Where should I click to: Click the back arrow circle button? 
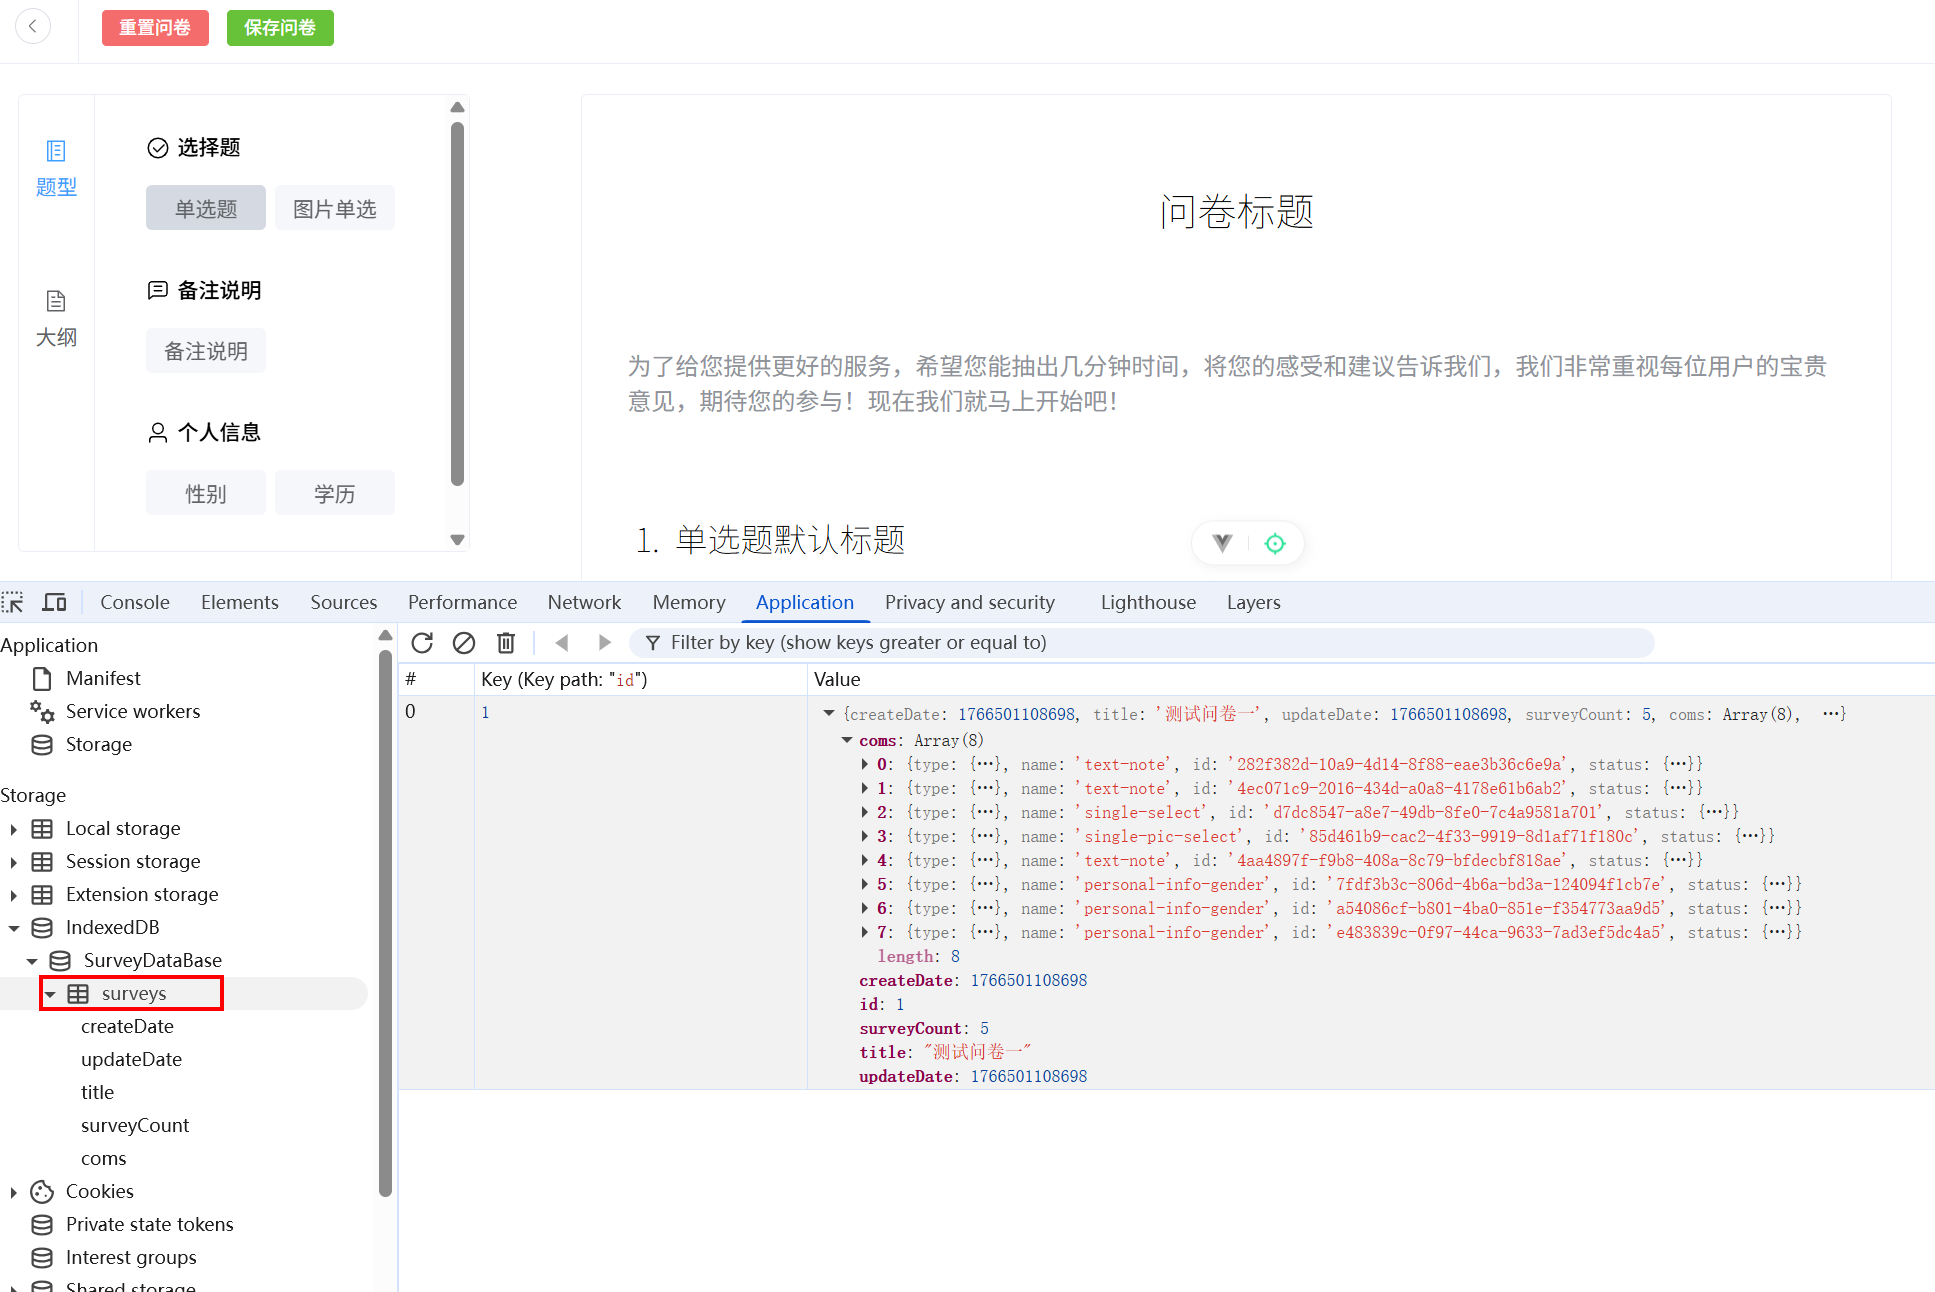33,27
